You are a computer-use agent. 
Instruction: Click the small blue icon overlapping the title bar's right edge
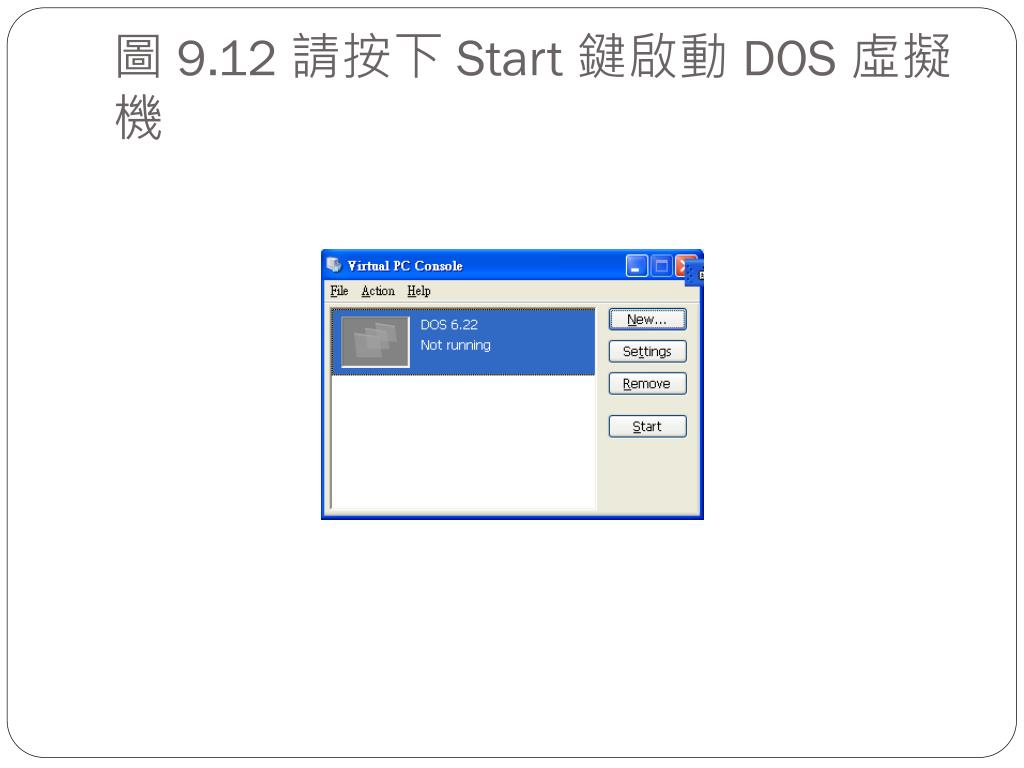point(695,274)
